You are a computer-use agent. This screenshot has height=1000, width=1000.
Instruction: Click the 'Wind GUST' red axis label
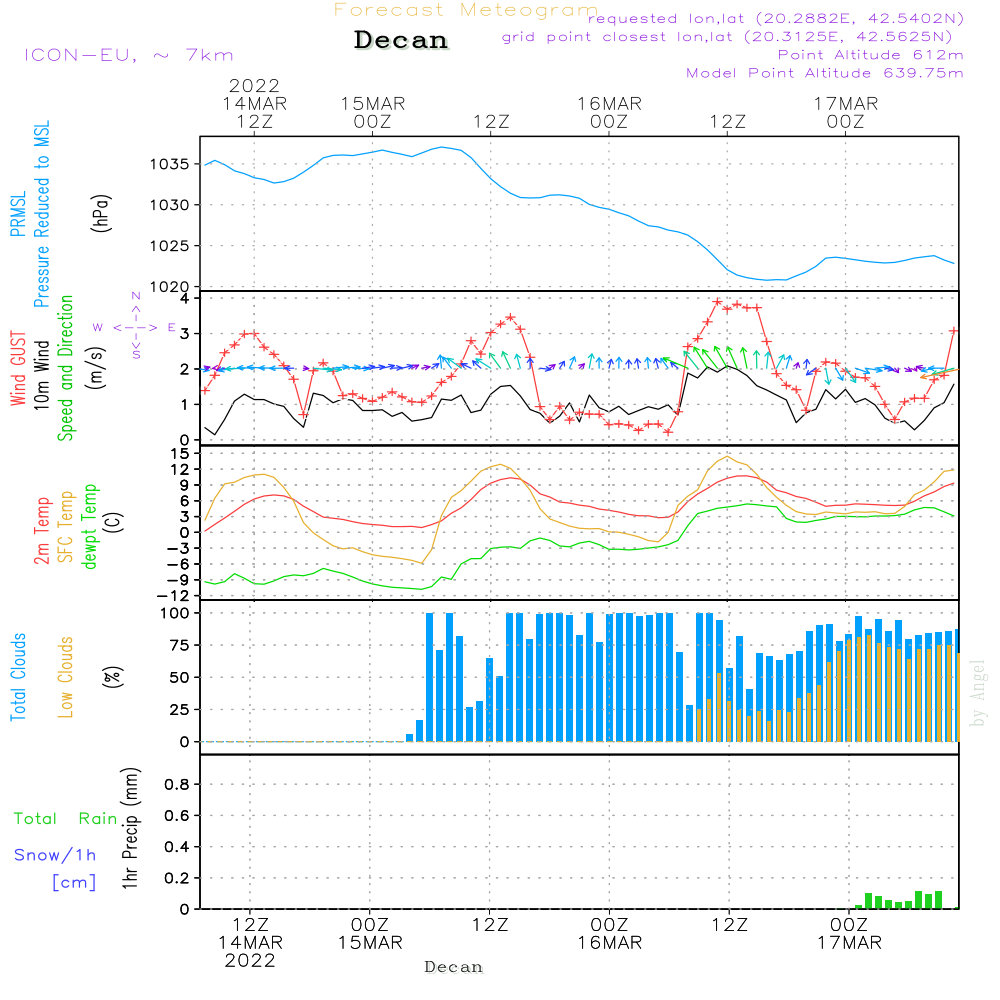[x=18, y=368]
